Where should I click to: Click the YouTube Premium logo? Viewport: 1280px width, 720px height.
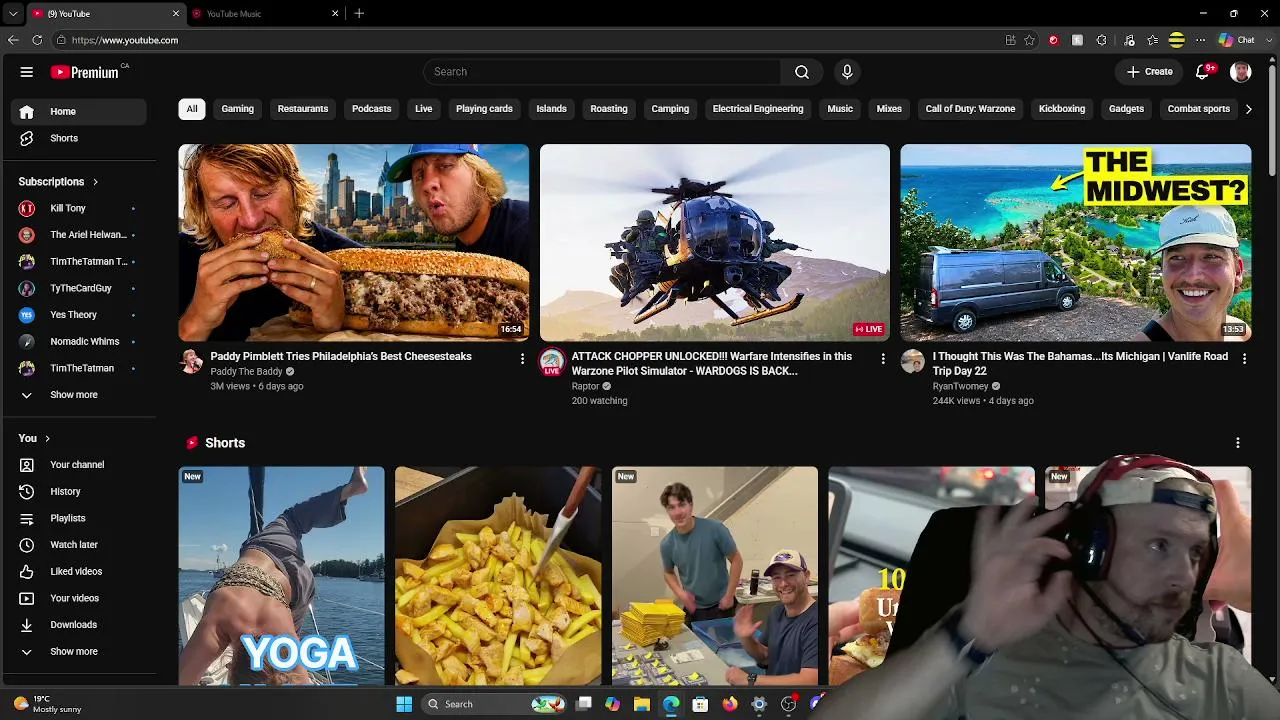point(85,72)
